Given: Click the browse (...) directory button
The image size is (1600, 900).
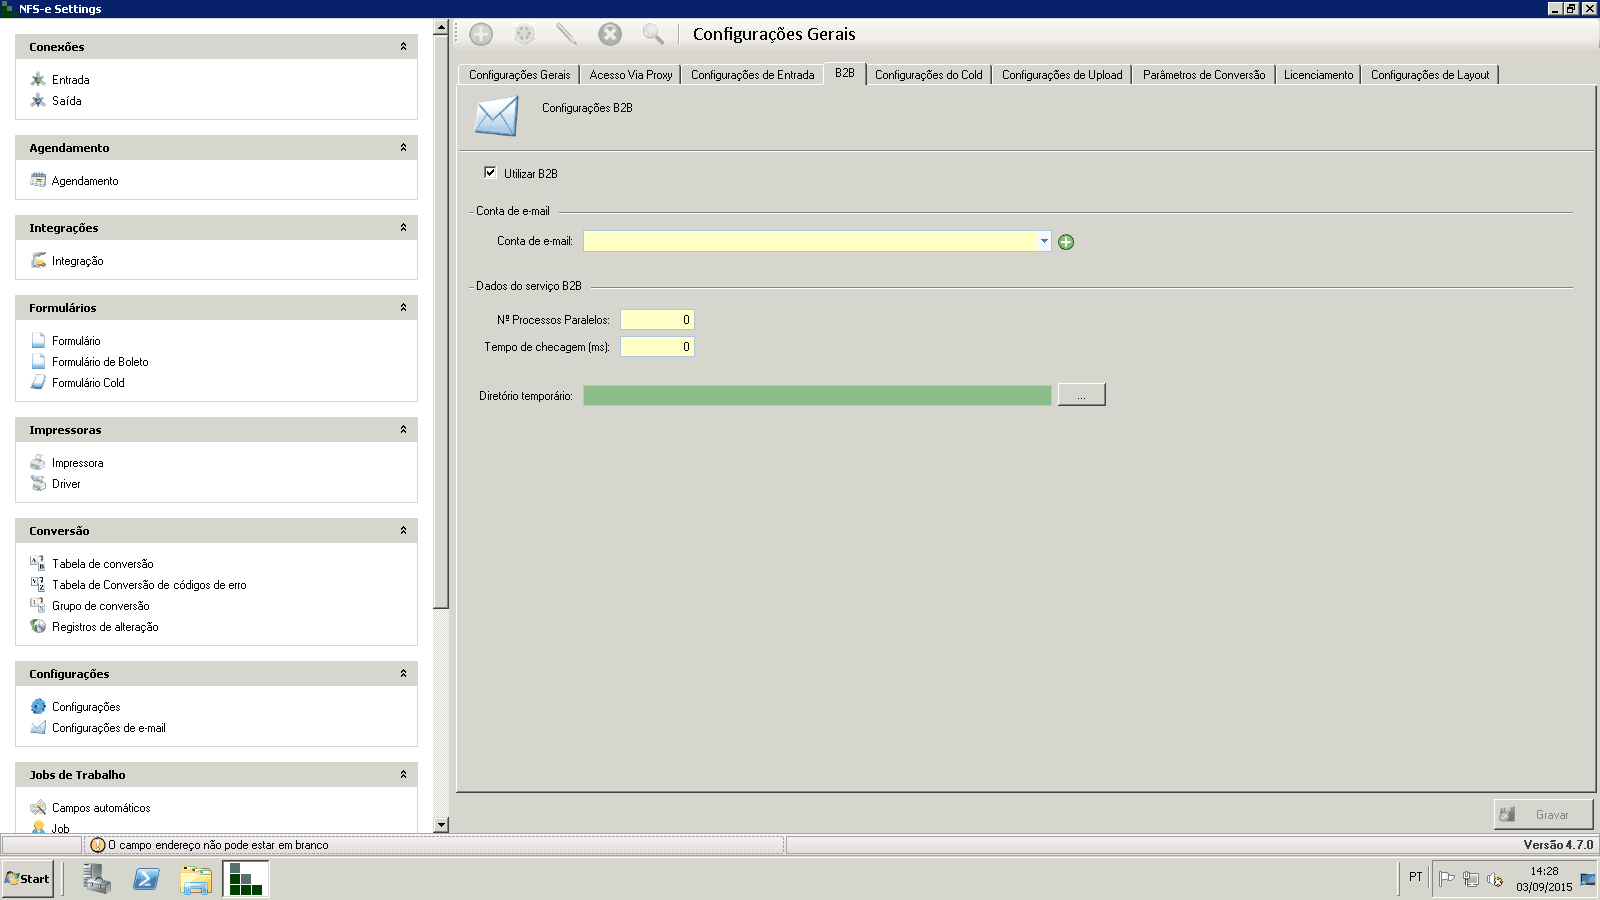Looking at the screenshot, I should click(1081, 395).
